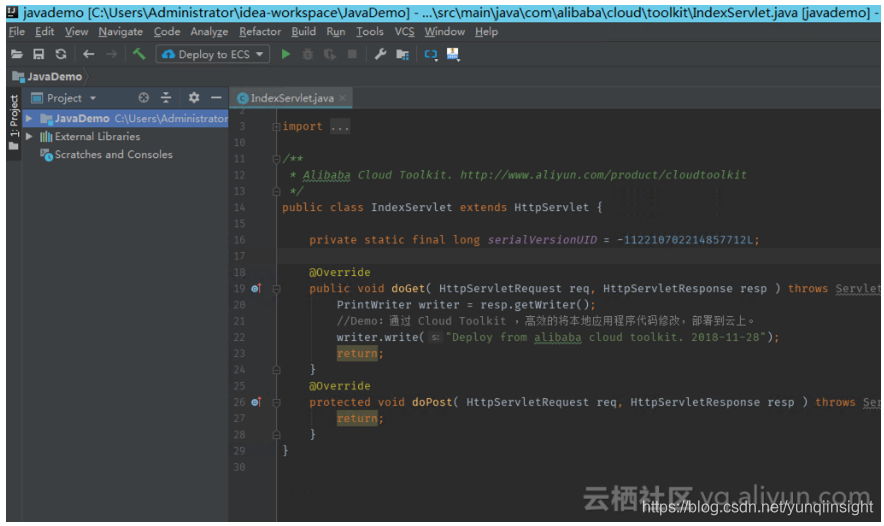Open Project panel gear settings
Screen dimensions: 884x526
194,98
